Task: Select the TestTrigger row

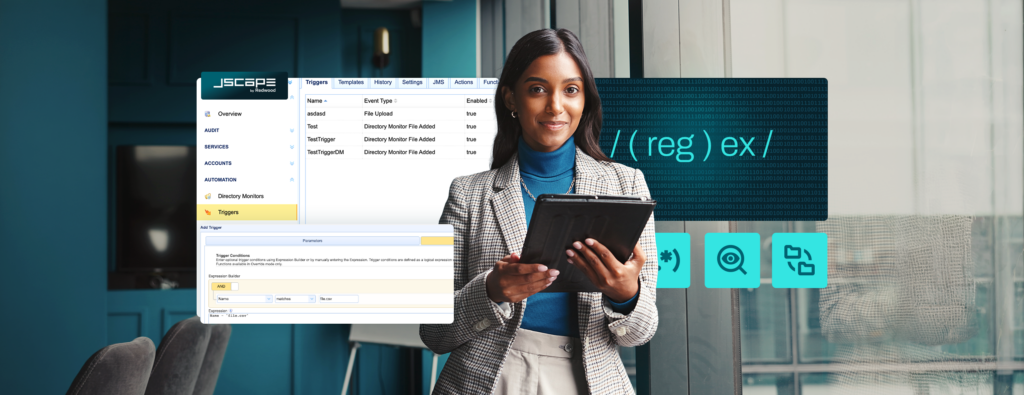Action: (401, 139)
